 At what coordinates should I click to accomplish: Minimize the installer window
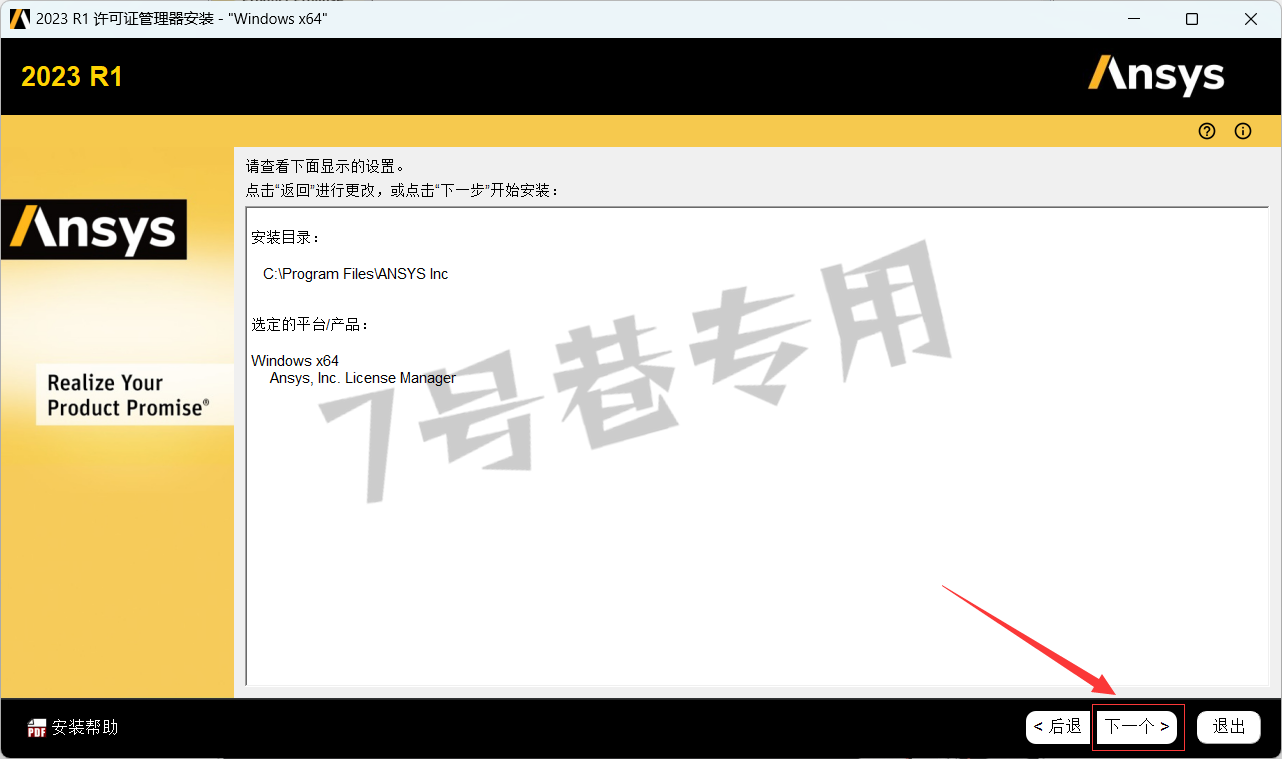[1133, 19]
